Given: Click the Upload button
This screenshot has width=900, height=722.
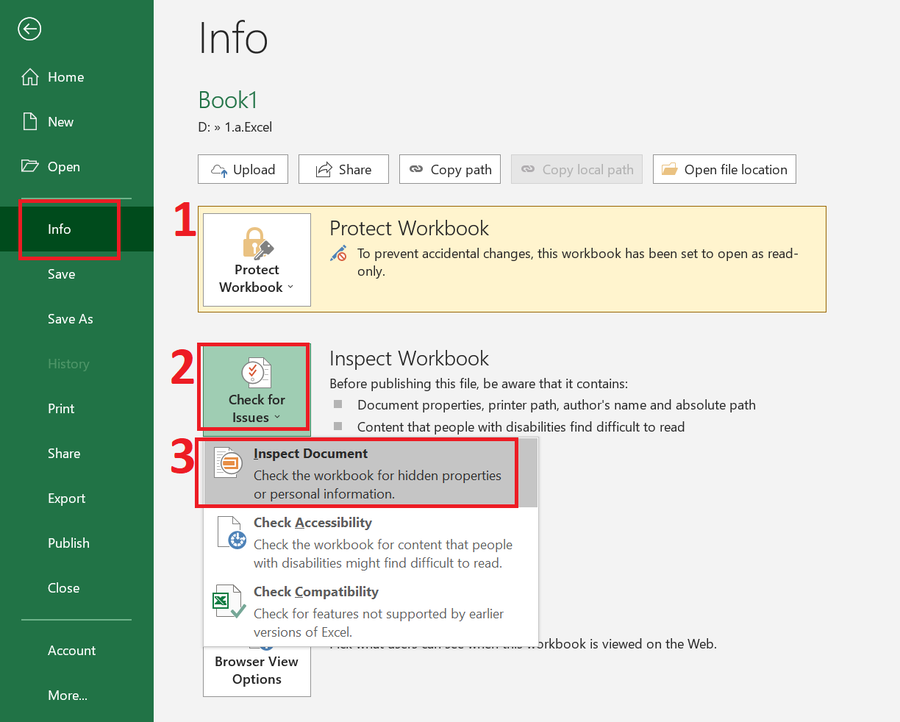Looking at the screenshot, I should point(243,169).
